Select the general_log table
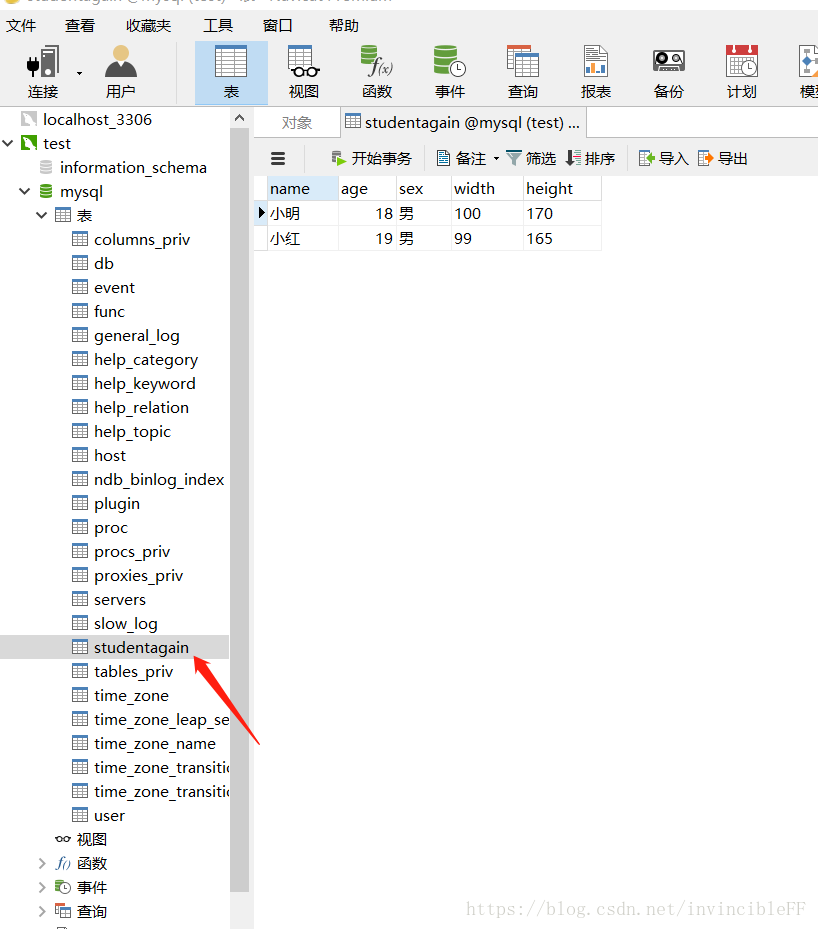Viewport: 818px width, 929px height. coord(137,335)
